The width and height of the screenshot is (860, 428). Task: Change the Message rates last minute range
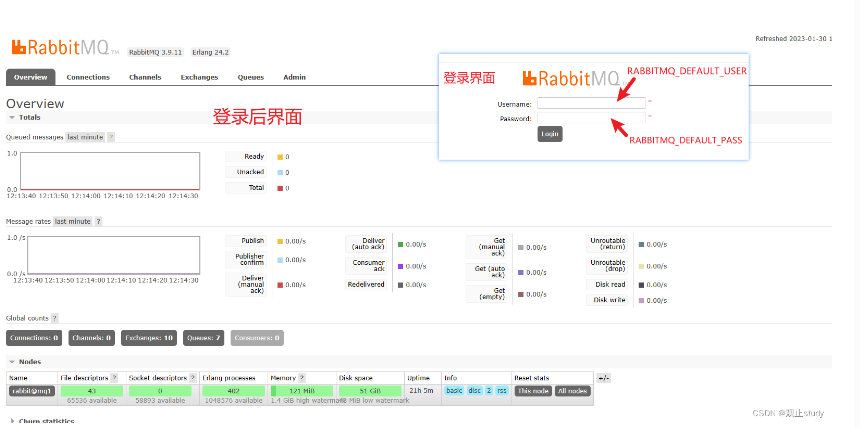pyautogui.click(x=72, y=221)
